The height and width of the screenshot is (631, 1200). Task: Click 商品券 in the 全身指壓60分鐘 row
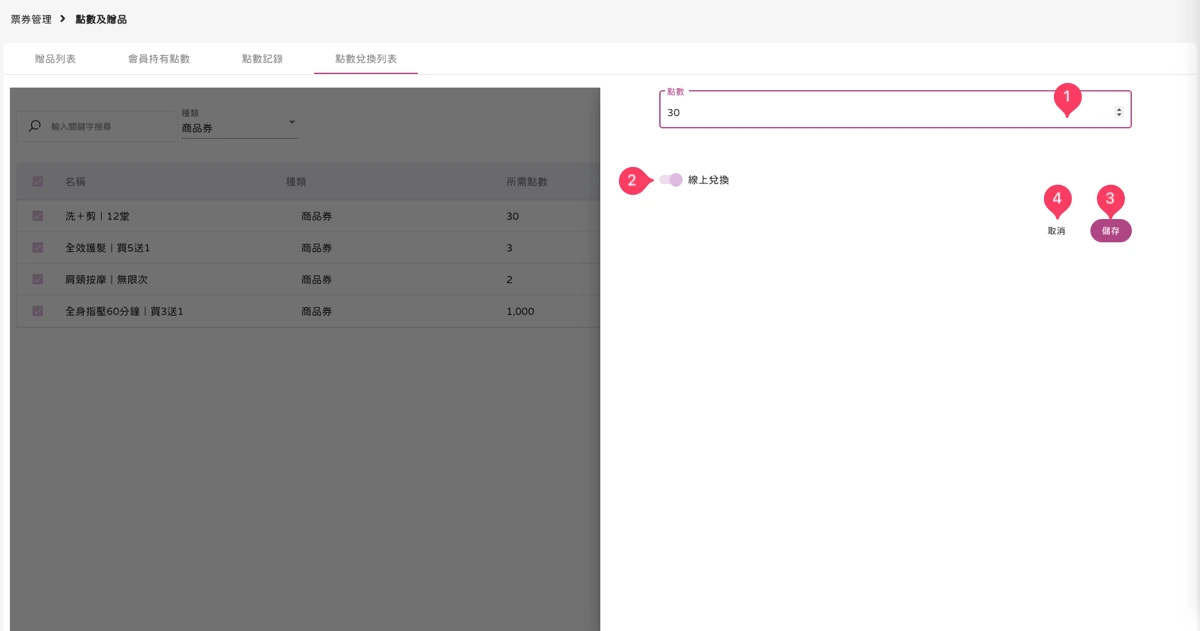pyautogui.click(x=316, y=311)
